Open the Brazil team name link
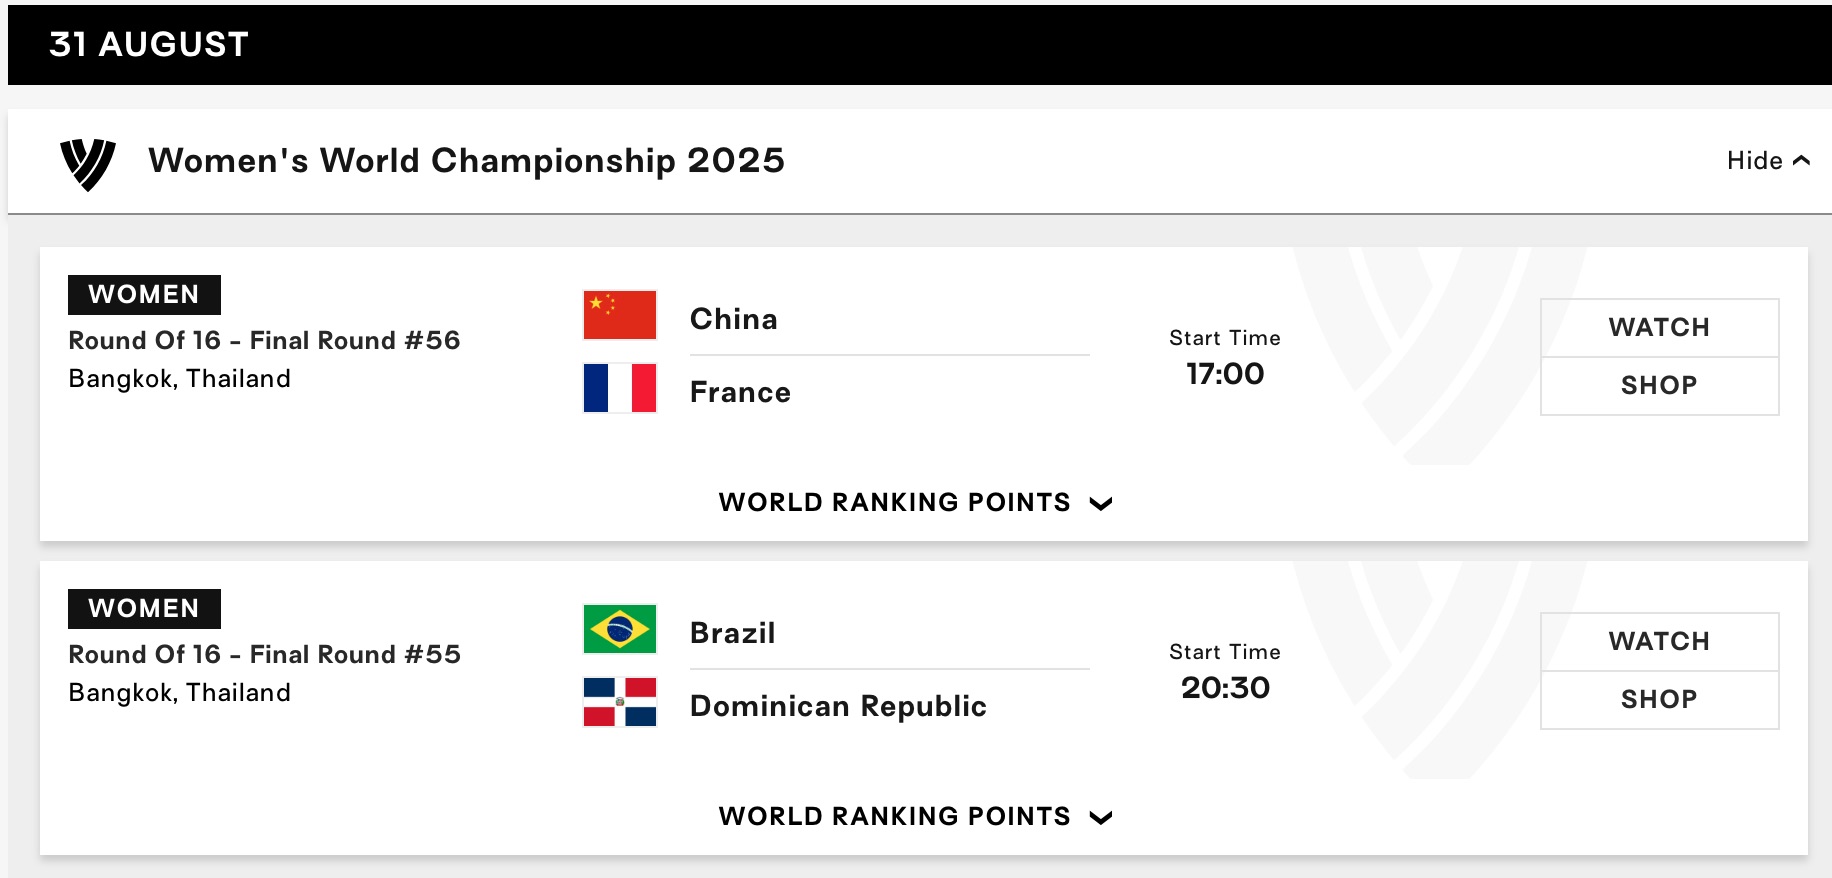 click(x=733, y=633)
